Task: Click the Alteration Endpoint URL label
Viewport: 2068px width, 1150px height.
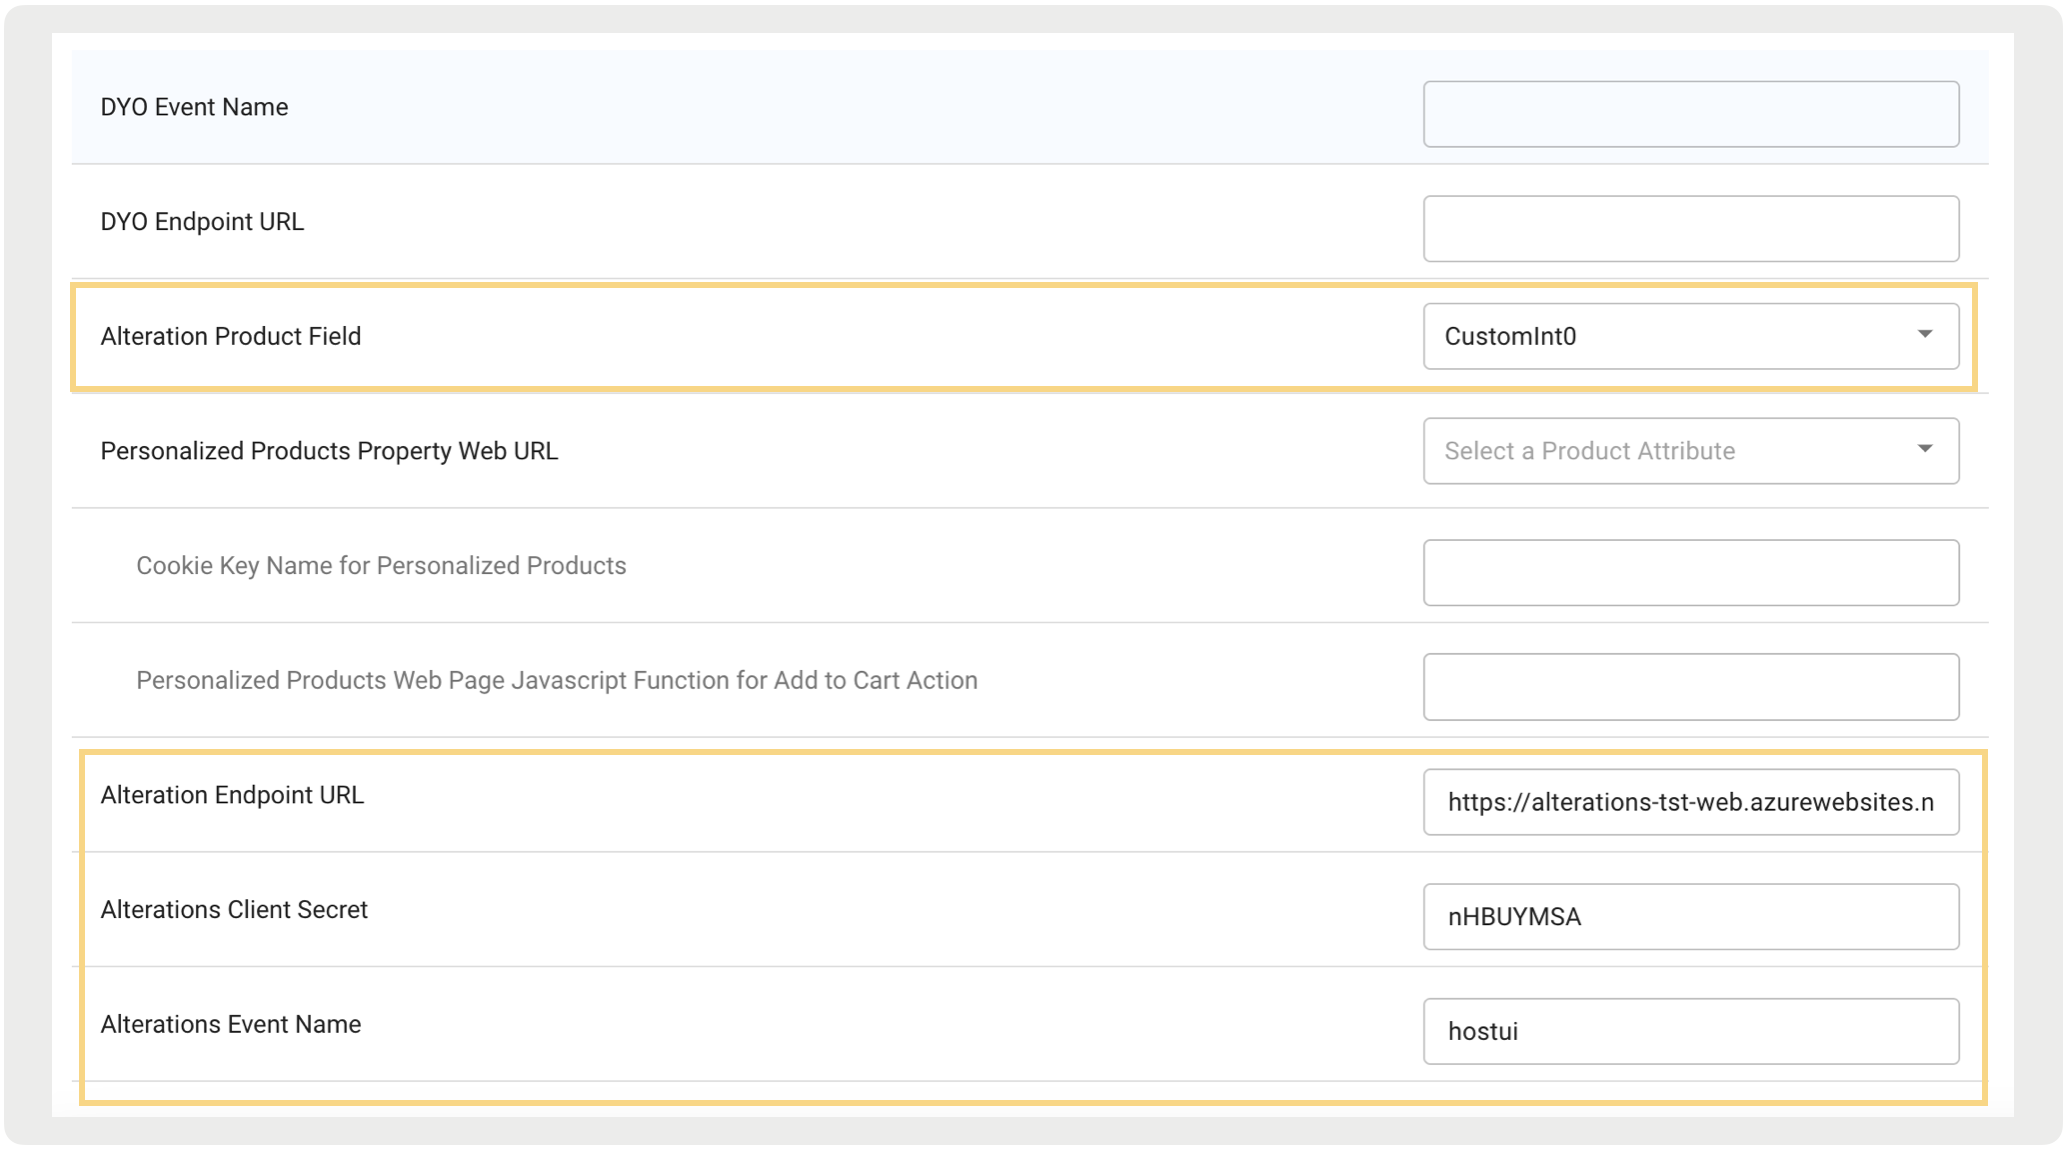Action: click(x=232, y=795)
